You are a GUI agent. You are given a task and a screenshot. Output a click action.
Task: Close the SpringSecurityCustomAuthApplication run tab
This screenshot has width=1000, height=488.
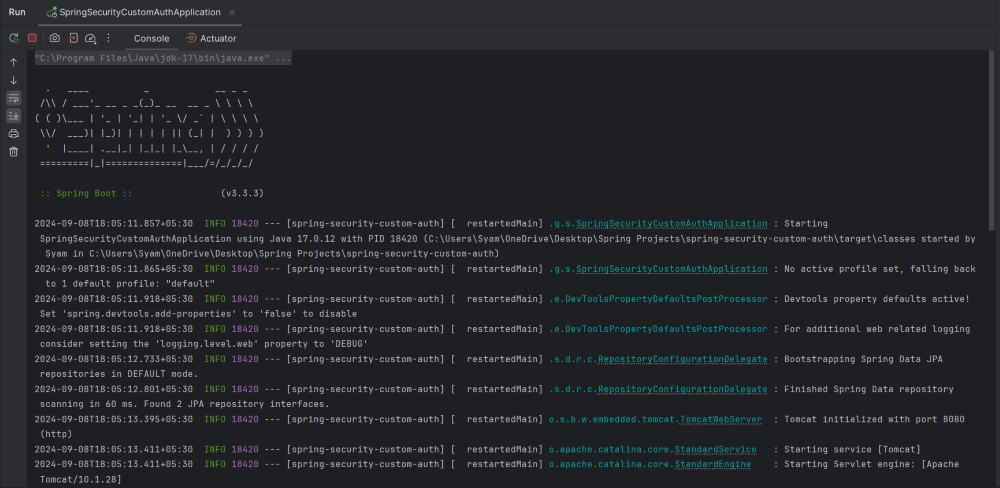tap(232, 12)
